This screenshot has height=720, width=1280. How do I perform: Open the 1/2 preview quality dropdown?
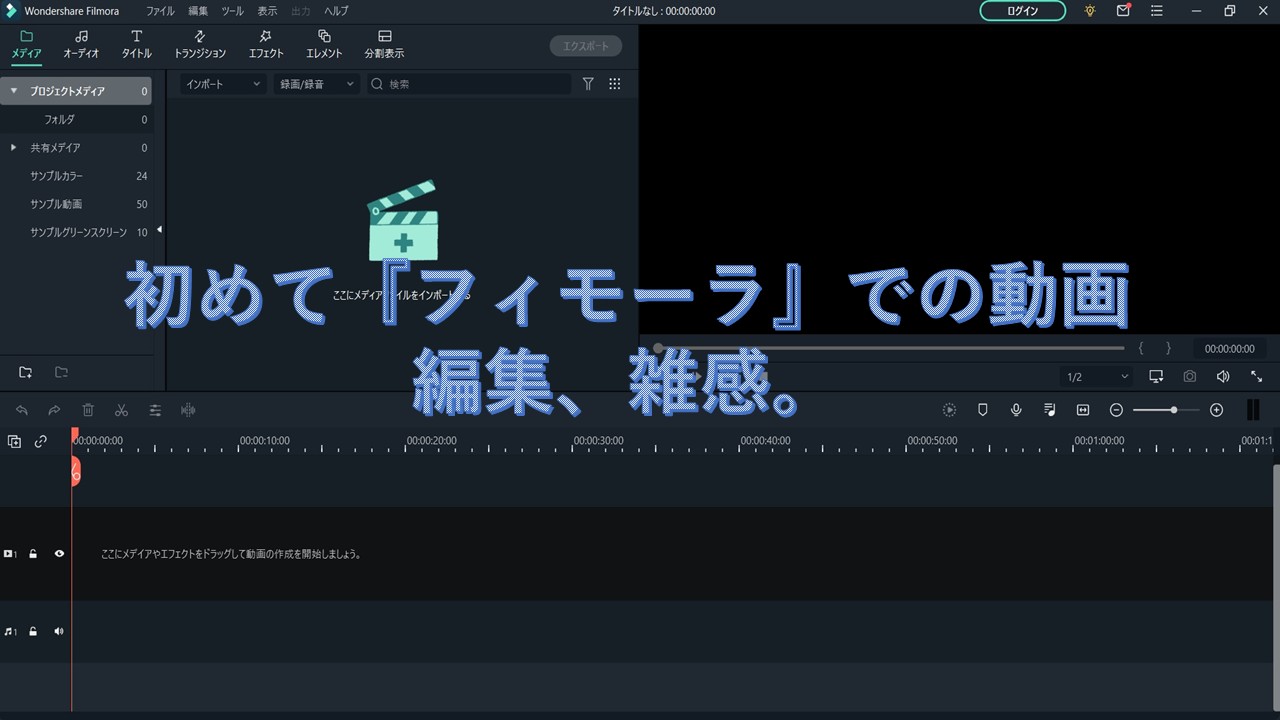click(x=1096, y=377)
